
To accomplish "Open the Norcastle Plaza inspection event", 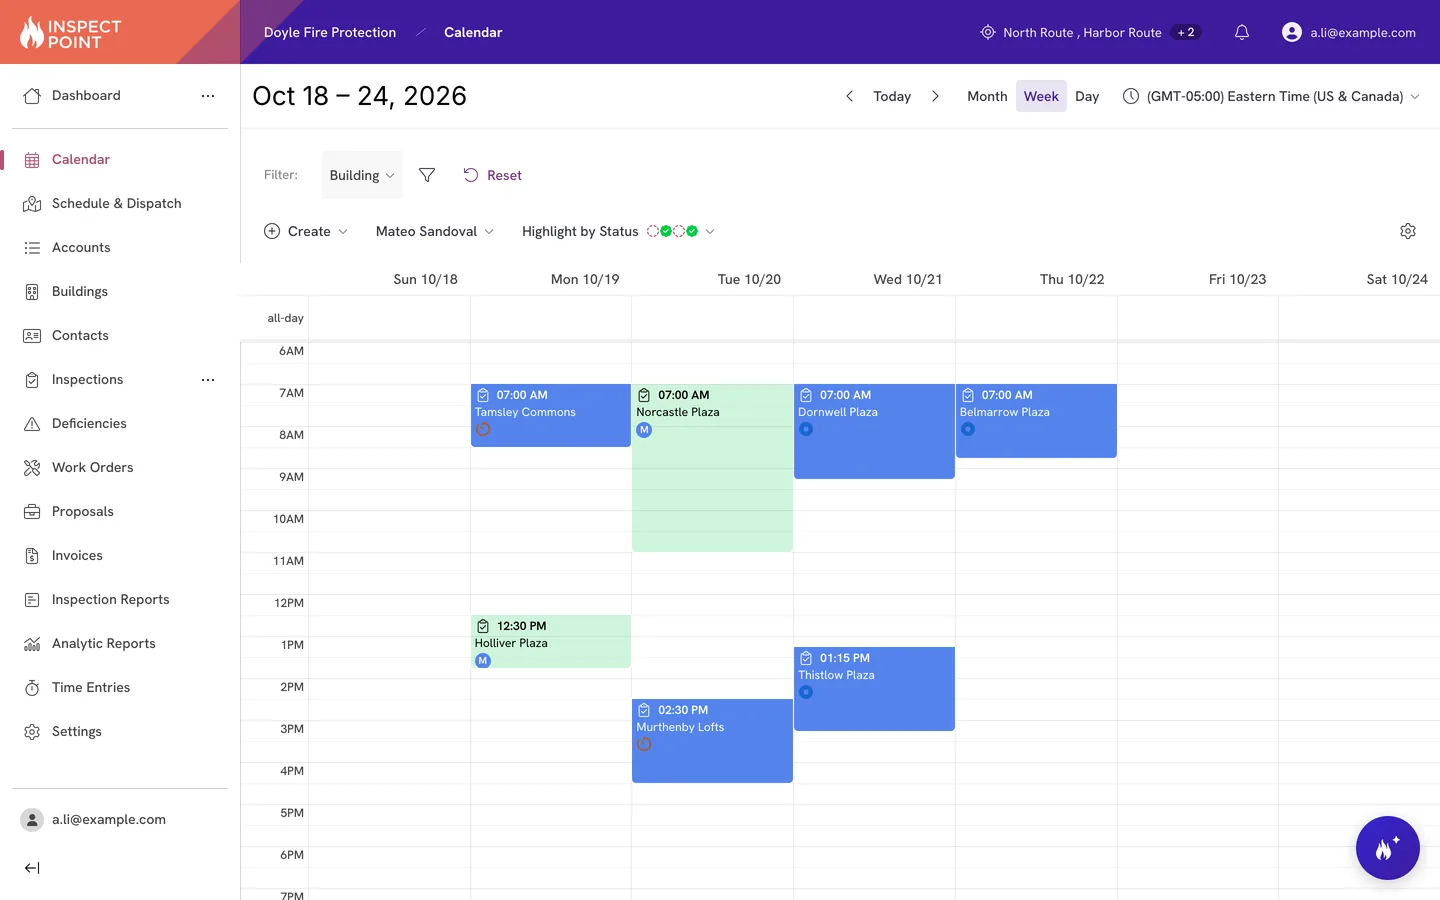I will pyautogui.click(x=712, y=468).
